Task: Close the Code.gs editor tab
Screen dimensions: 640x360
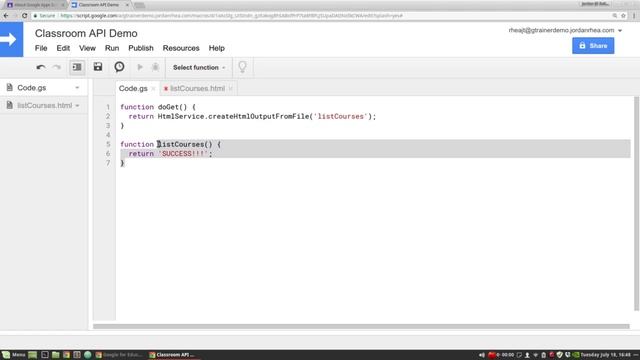Action: (x=153, y=89)
